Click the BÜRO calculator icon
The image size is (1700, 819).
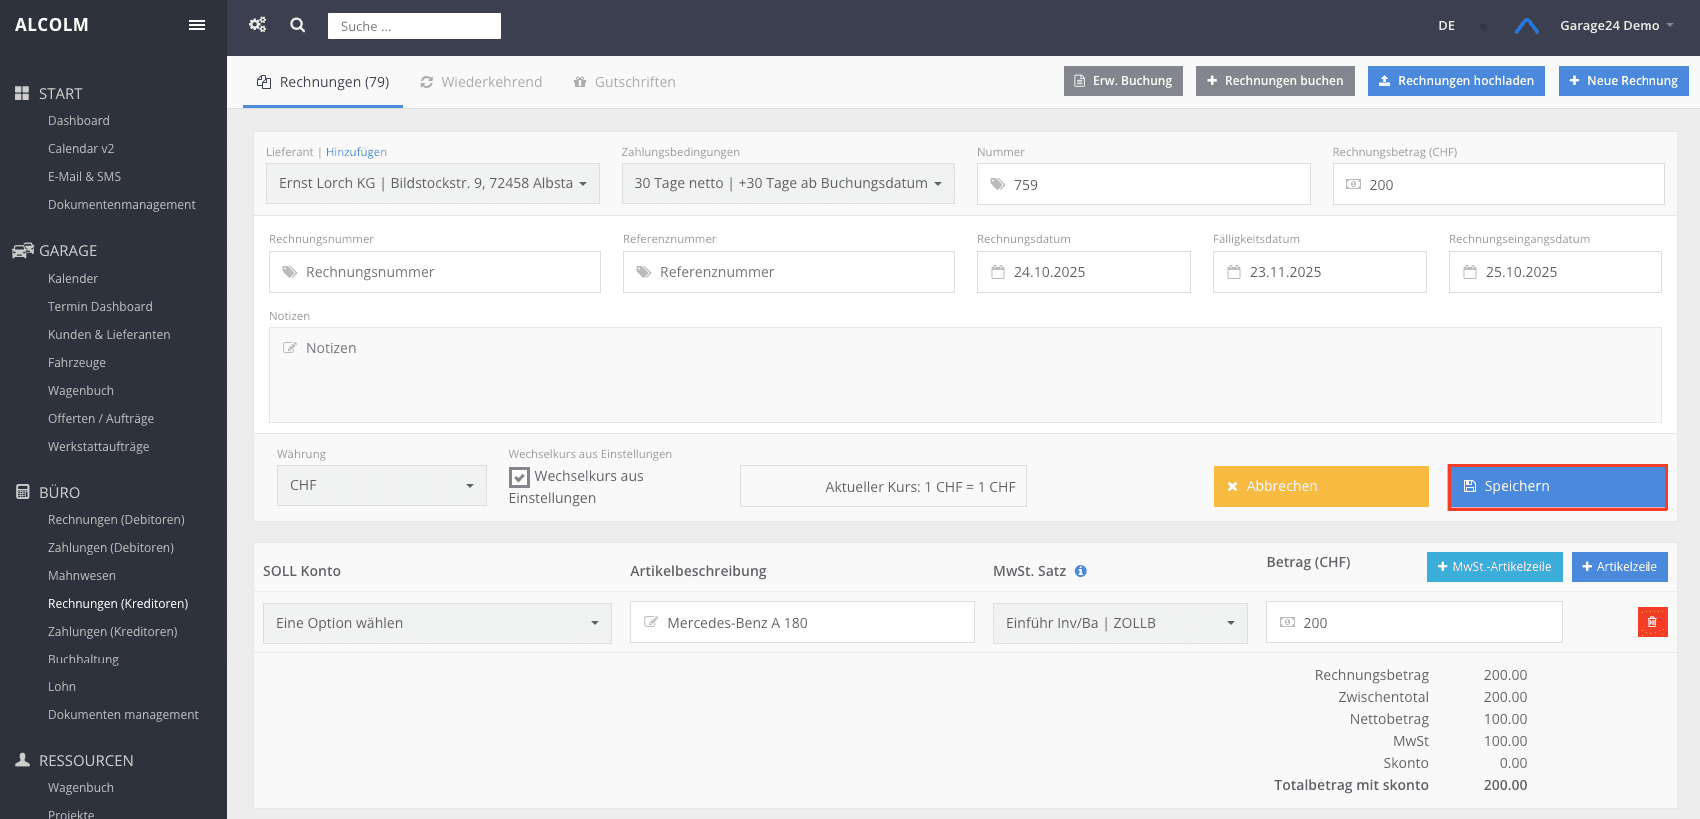[x=22, y=492]
